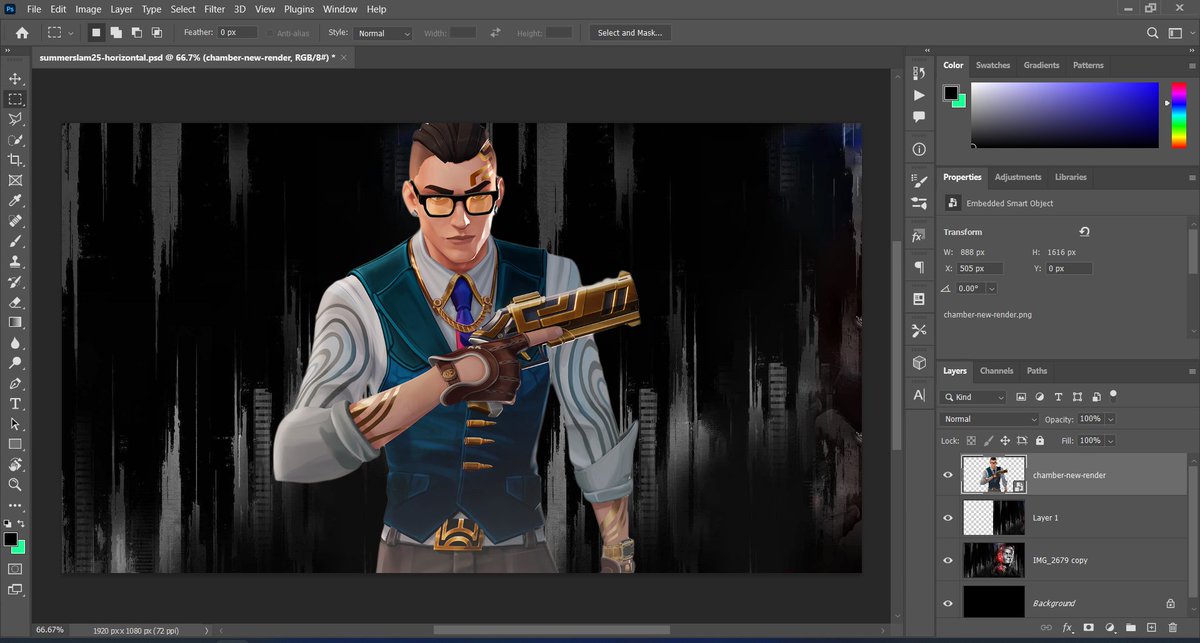
Task: Open the Info panel icon
Action: coord(919,149)
